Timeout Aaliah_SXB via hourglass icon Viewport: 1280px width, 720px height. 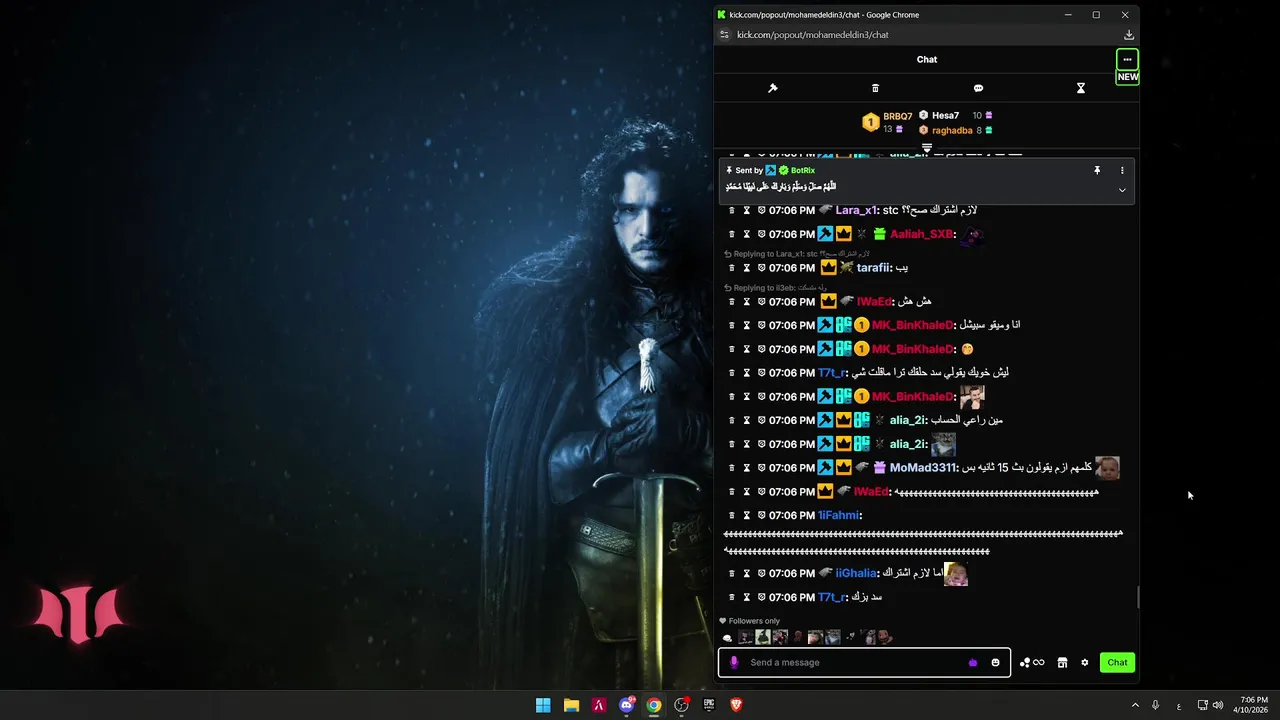746,234
